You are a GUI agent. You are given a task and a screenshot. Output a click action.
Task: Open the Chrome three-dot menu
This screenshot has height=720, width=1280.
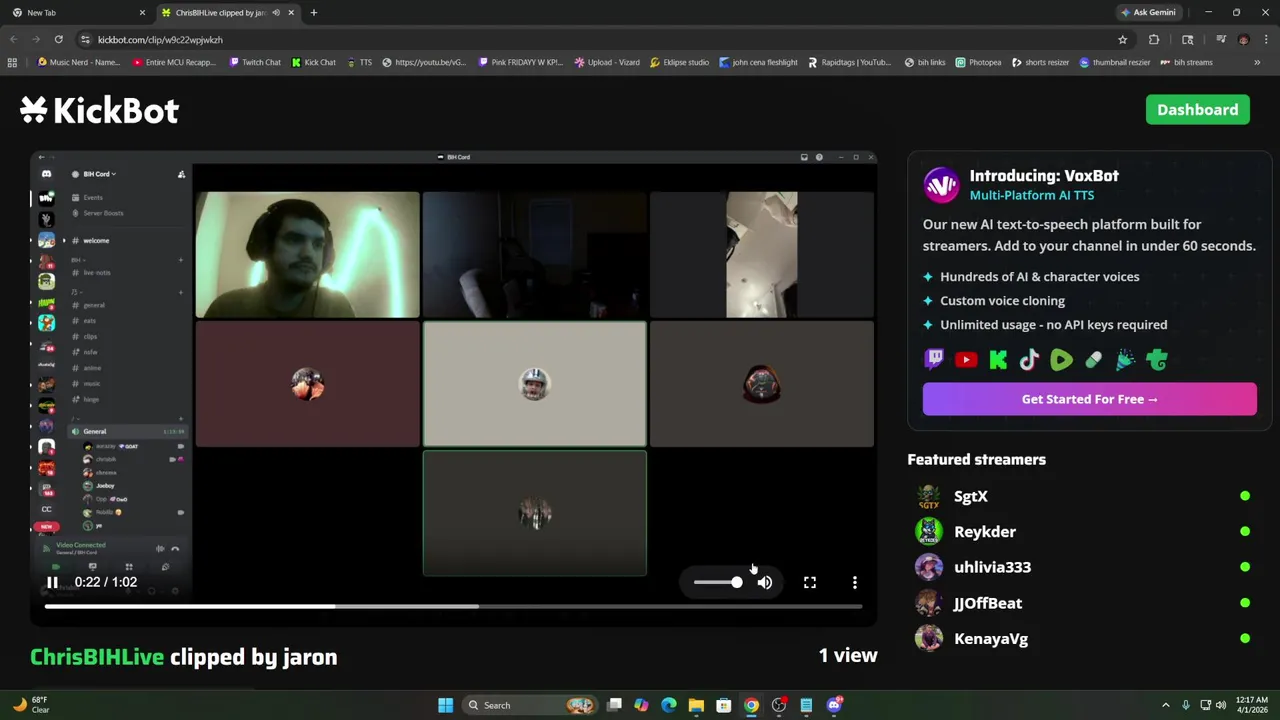(x=1266, y=39)
